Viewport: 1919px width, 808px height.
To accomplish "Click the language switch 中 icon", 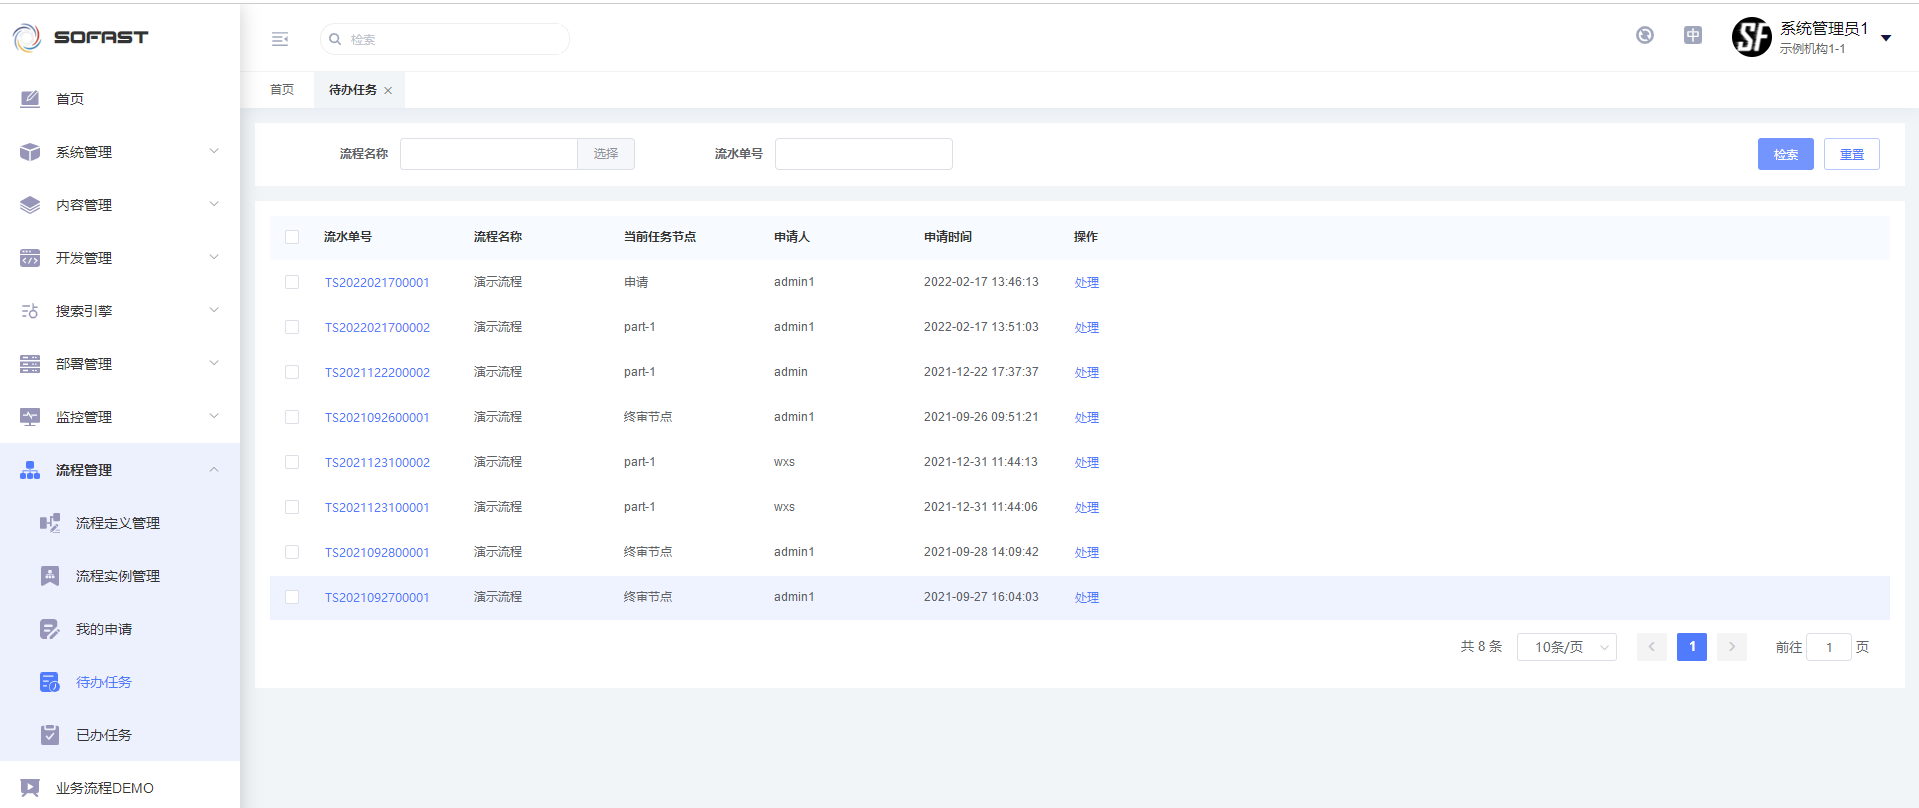I will [1692, 36].
